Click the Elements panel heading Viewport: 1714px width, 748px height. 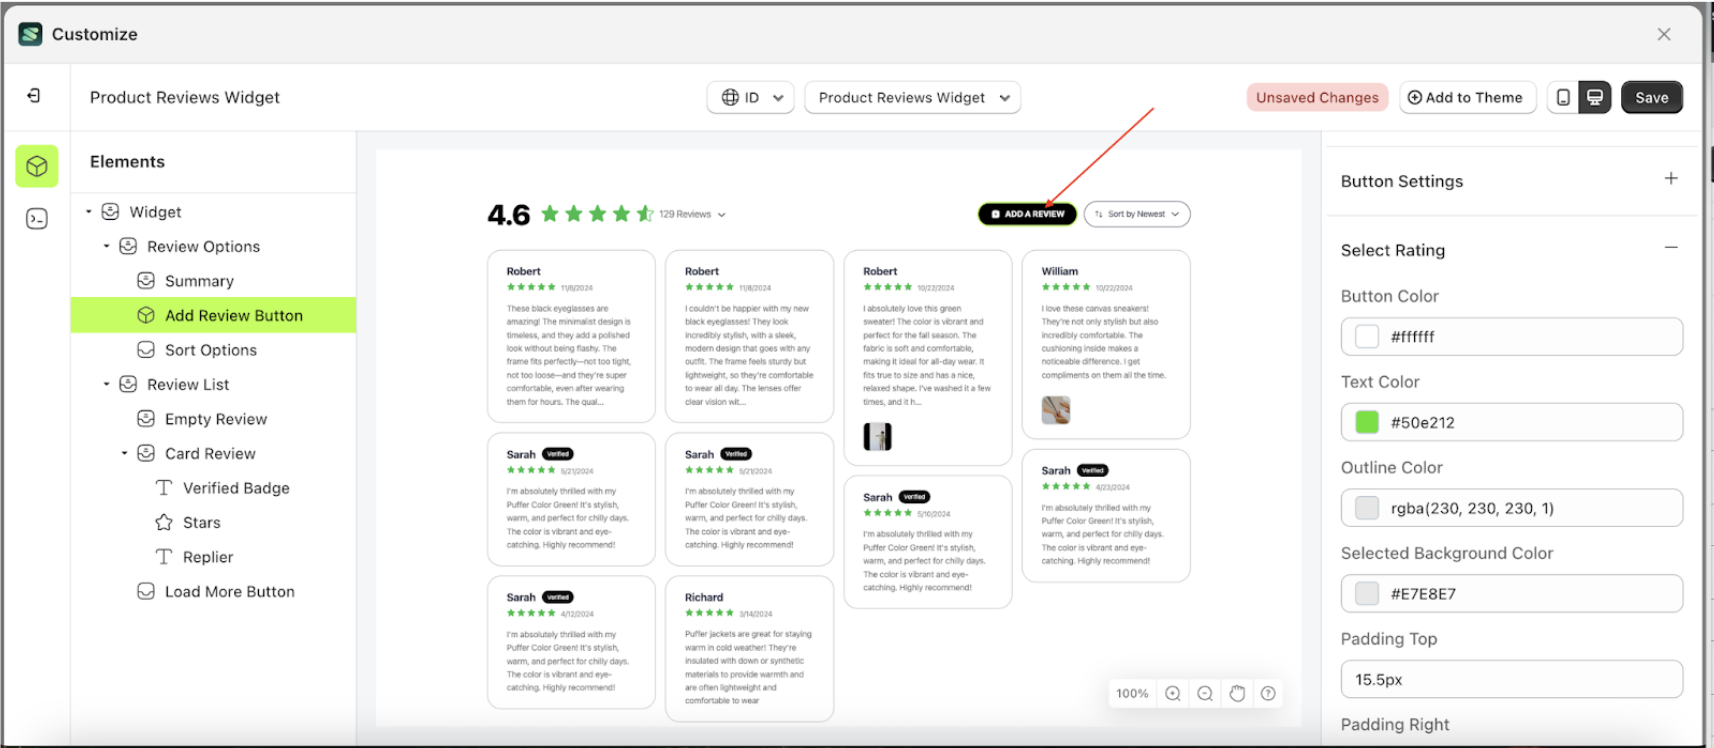pos(127,162)
